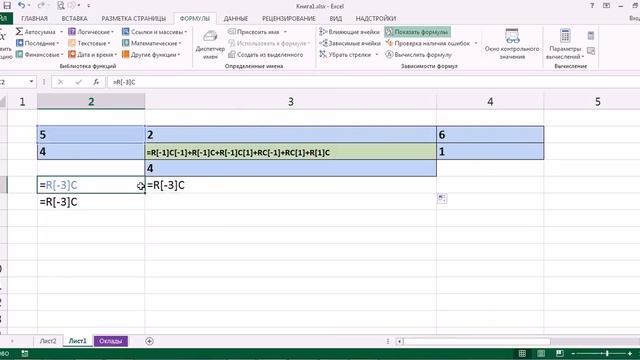Viewport: 640px width, 360px height.
Task: Click Проверка наличия ошибок
Action: coord(428,43)
